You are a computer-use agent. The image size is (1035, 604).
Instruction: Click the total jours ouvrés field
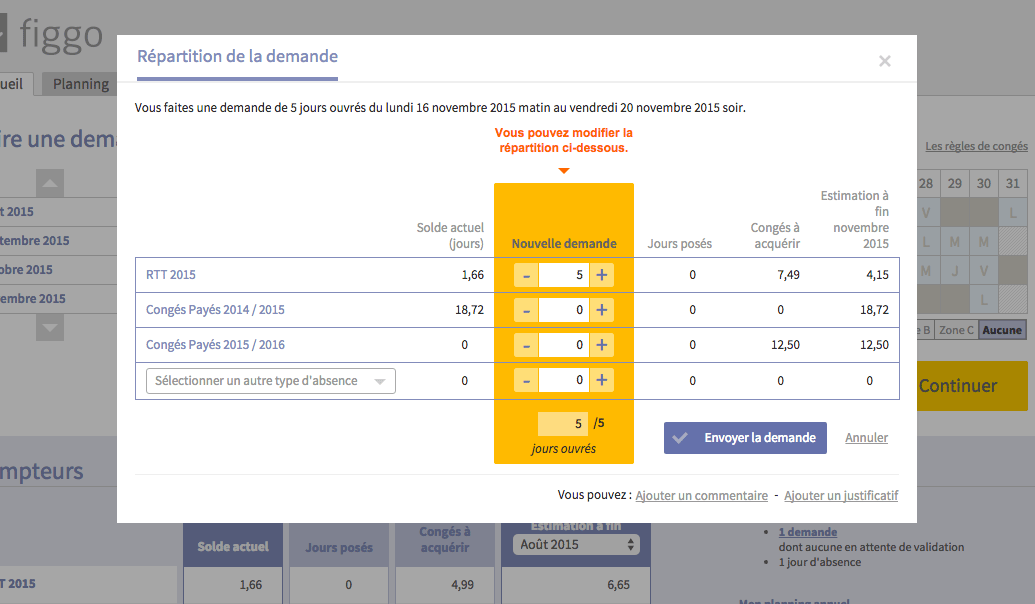pyautogui.click(x=563, y=424)
